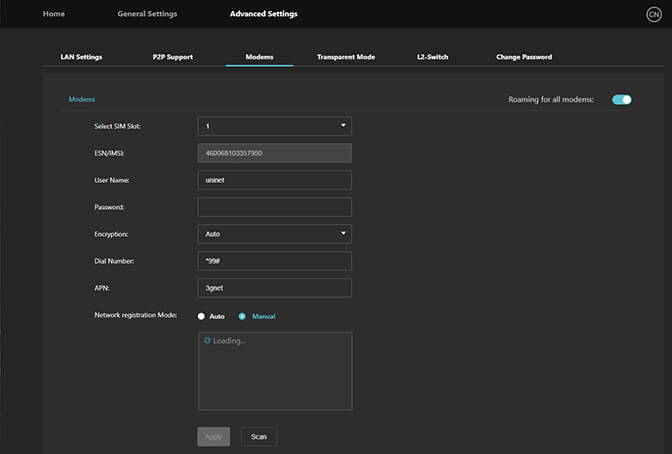Screen dimensions: 672x454
Task: Switch to P2P Support tab
Action: [x=173, y=57]
